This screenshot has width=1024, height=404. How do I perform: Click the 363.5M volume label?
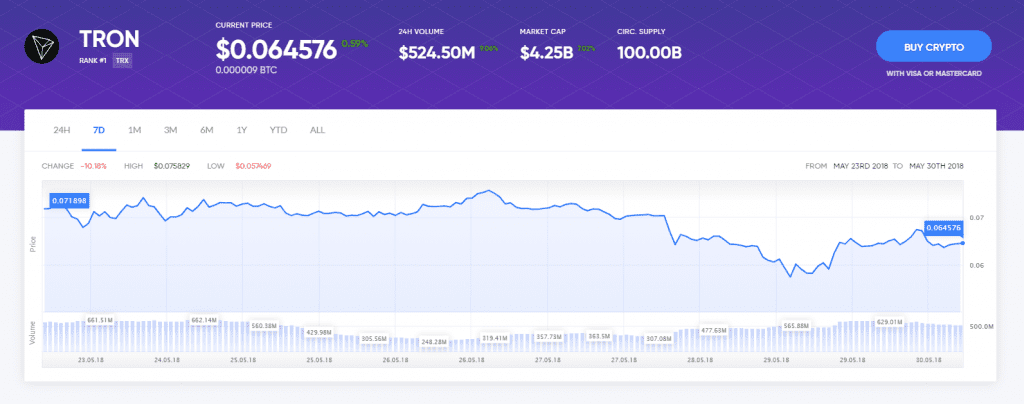(599, 335)
